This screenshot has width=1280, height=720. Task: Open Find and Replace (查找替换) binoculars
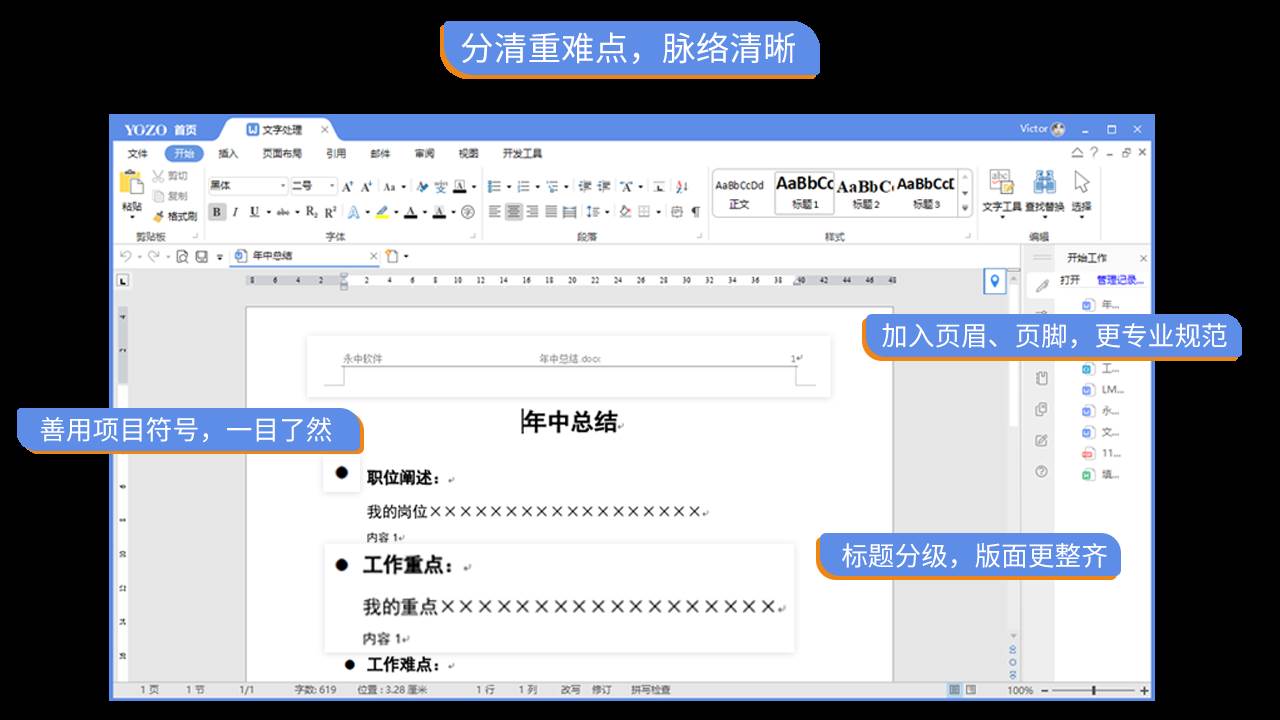(1045, 182)
